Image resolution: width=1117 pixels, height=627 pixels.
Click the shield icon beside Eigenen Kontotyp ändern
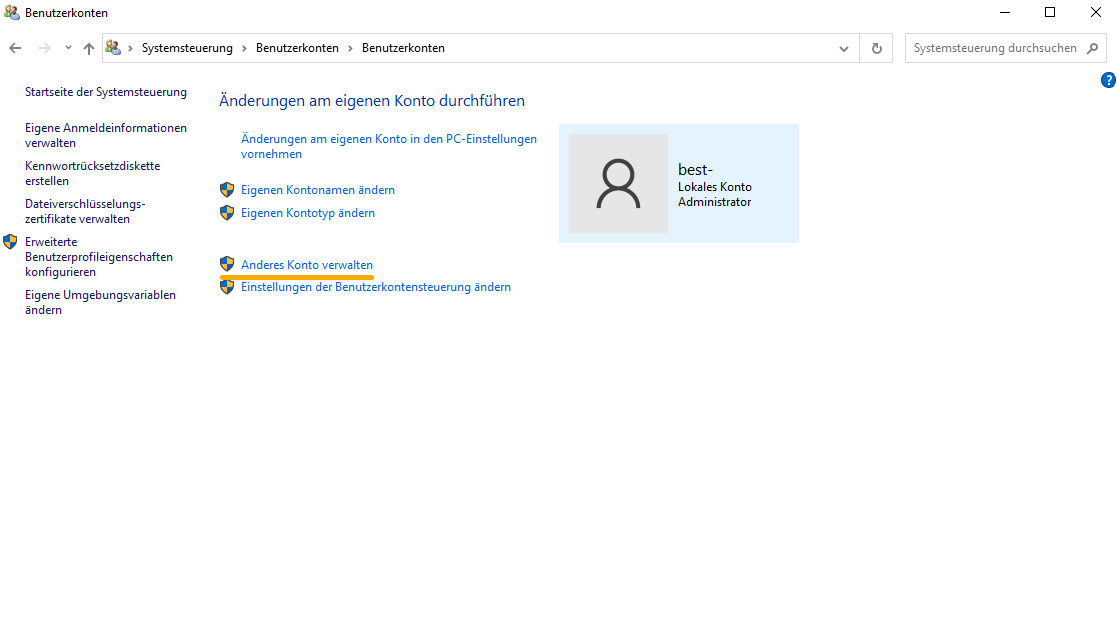pos(227,212)
